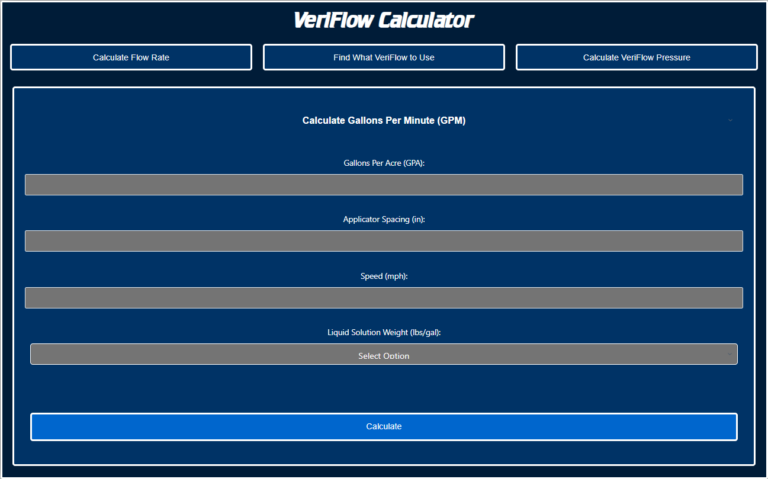Submit the GPM form with Calculate

(x=384, y=426)
